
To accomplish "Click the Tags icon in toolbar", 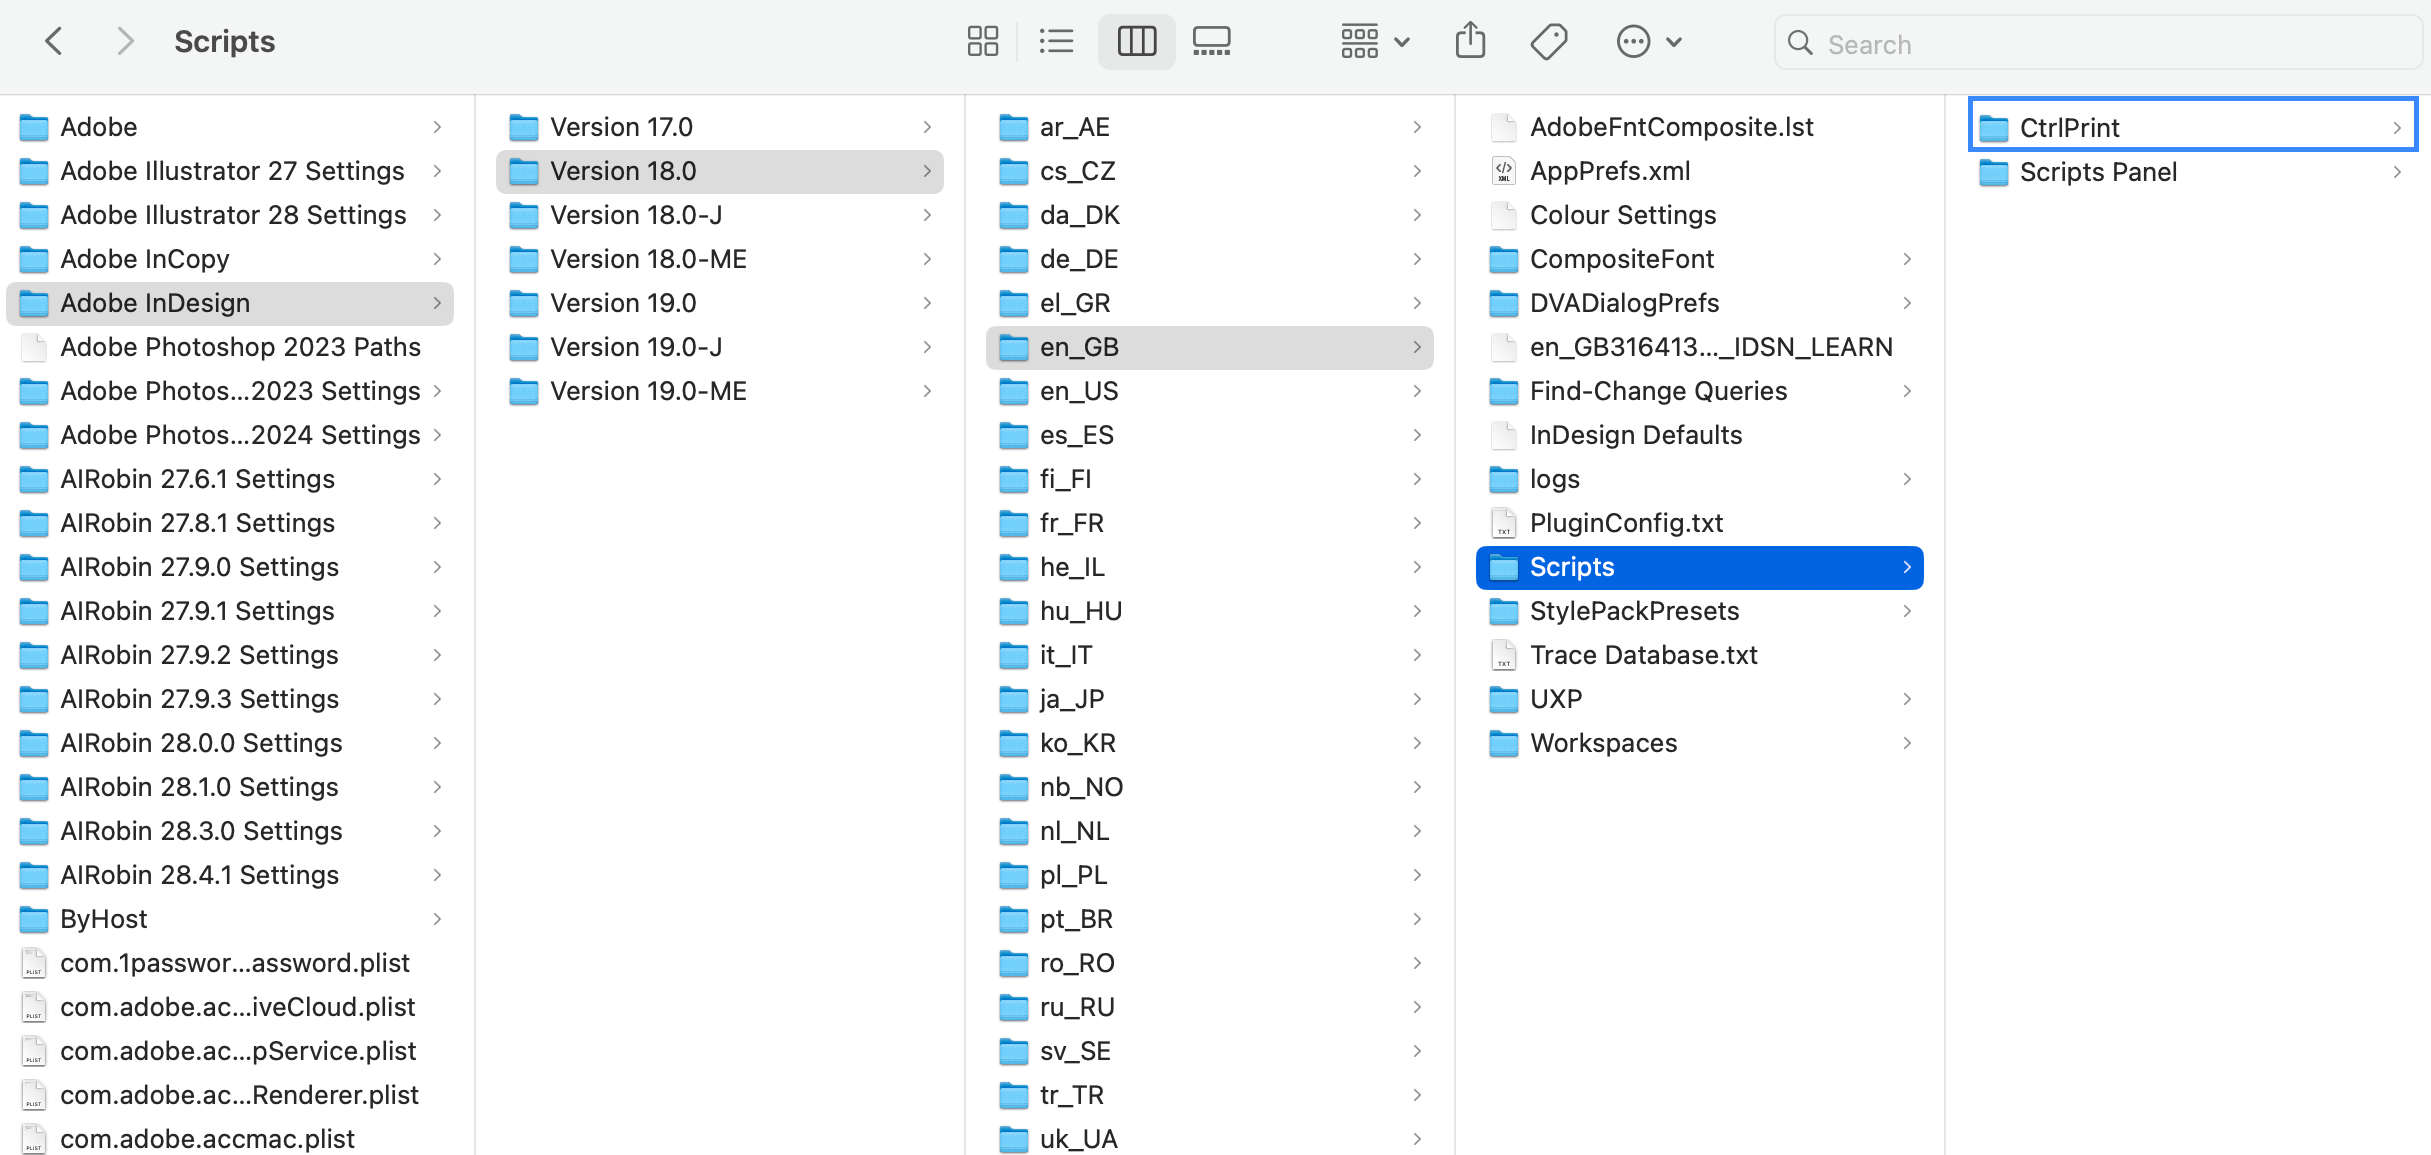I will [x=1549, y=42].
